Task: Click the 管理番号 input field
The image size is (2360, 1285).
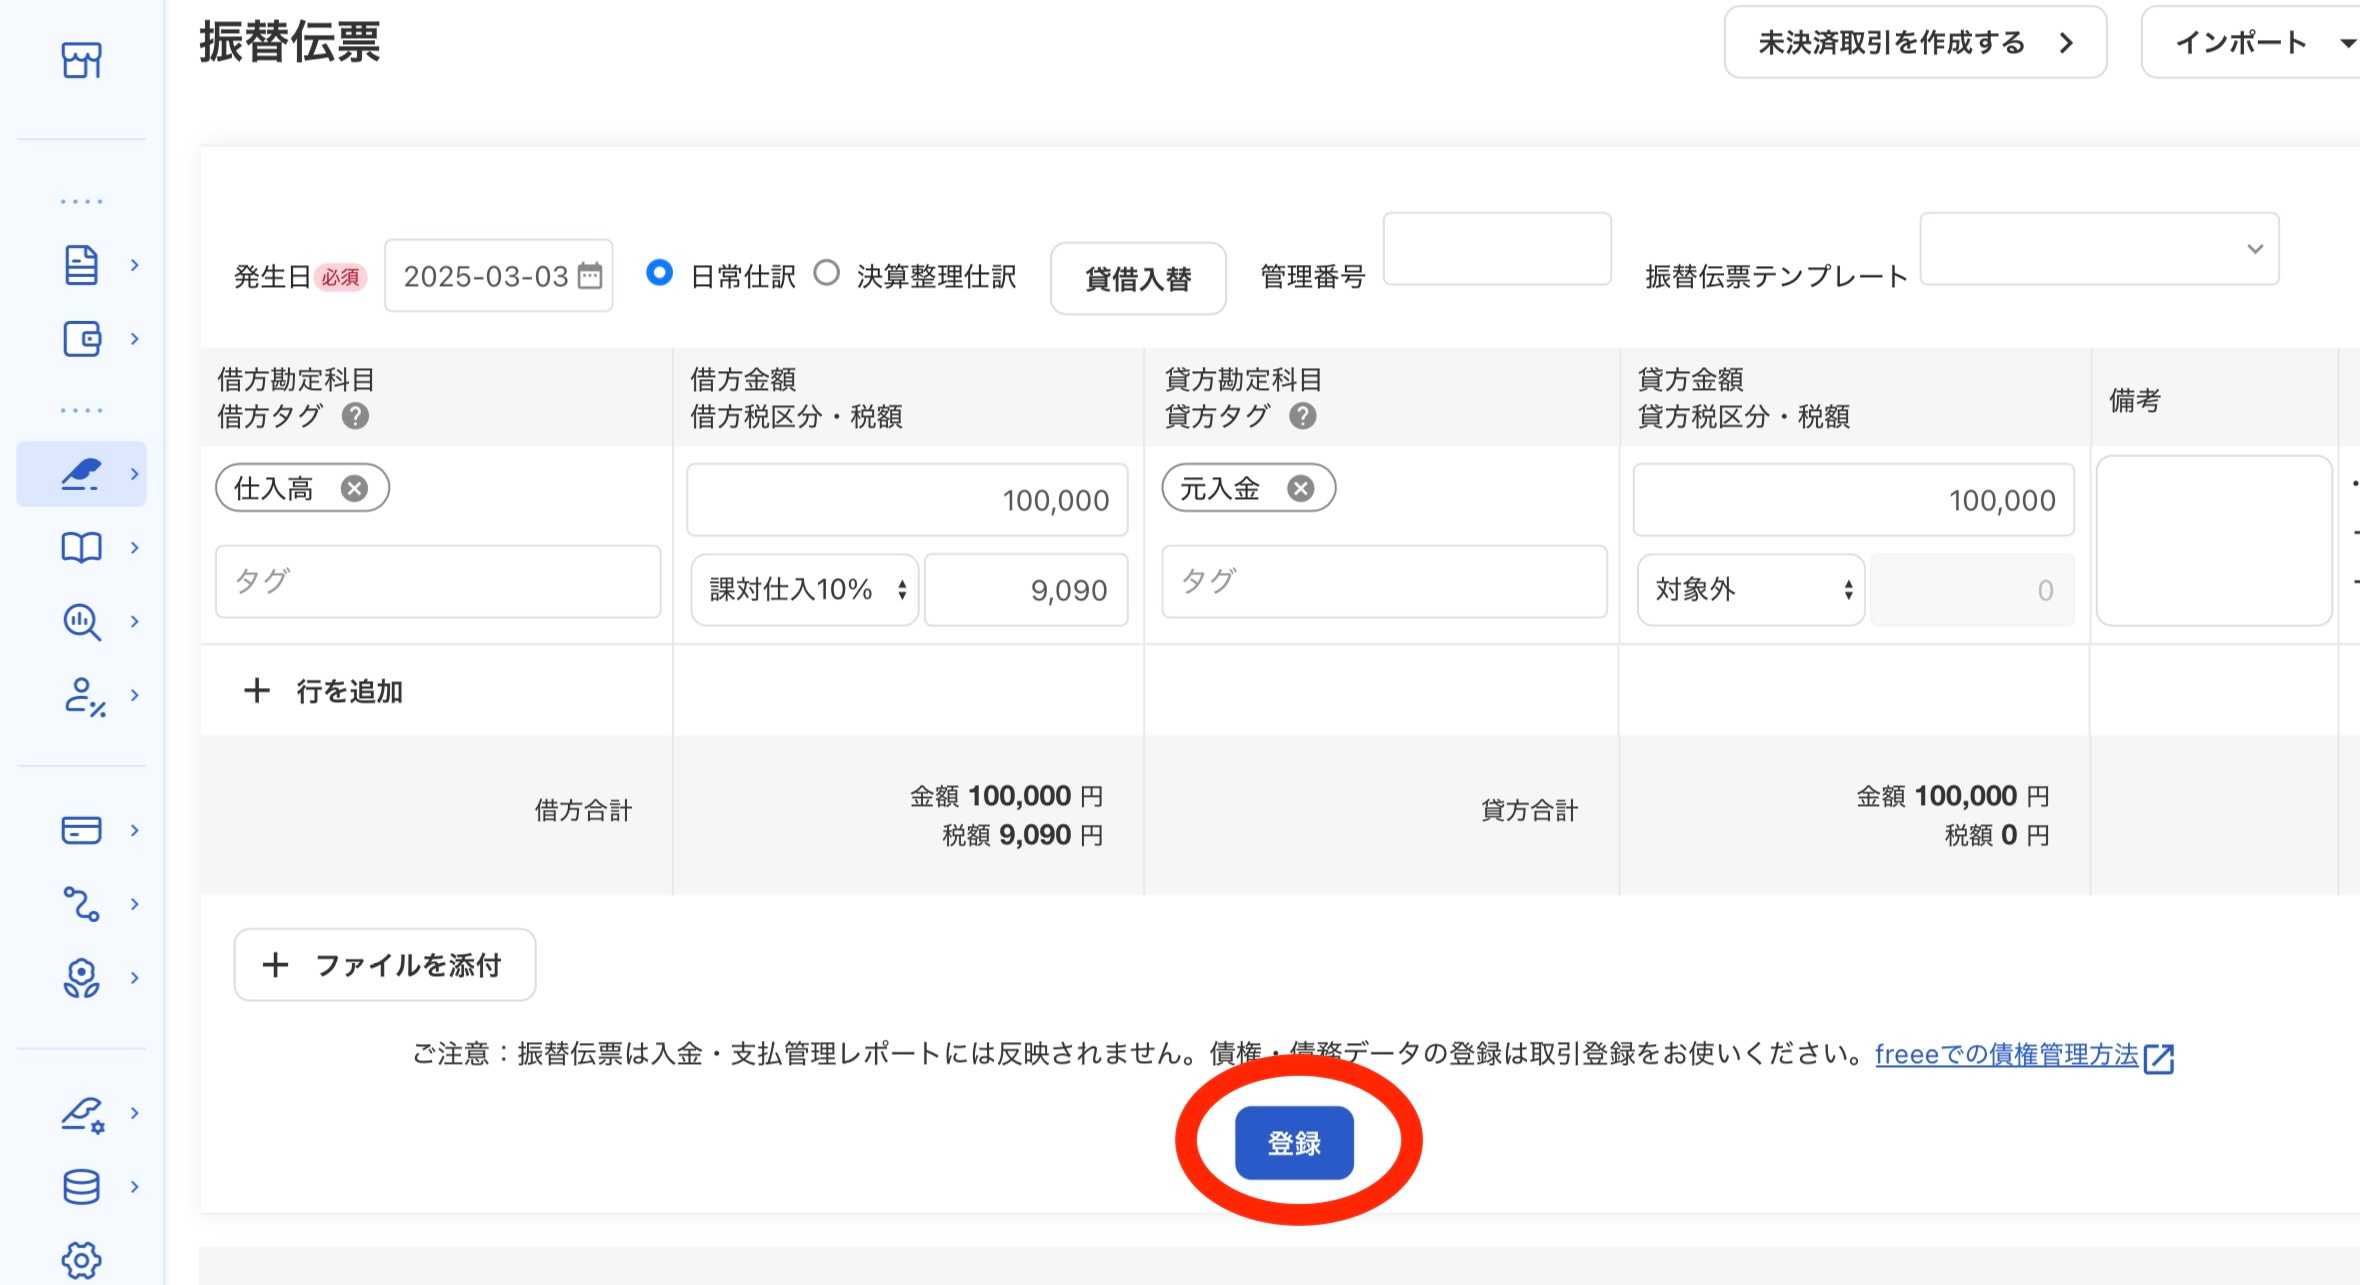Action: pyautogui.click(x=1497, y=249)
